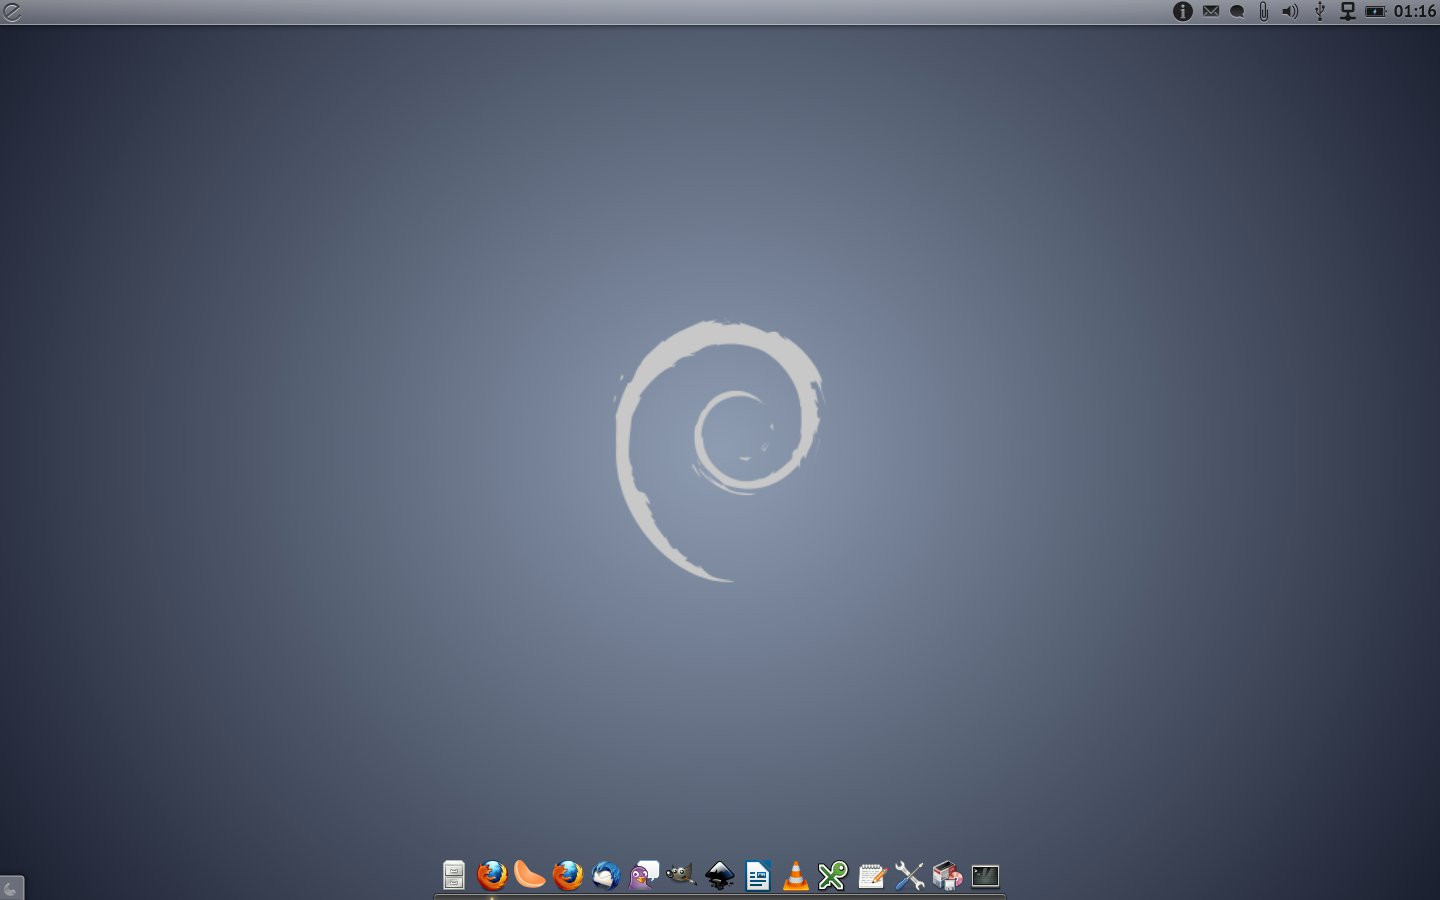Open the file manager cabinet icon in dock
This screenshot has height=900, width=1440.
click(454, 875)
